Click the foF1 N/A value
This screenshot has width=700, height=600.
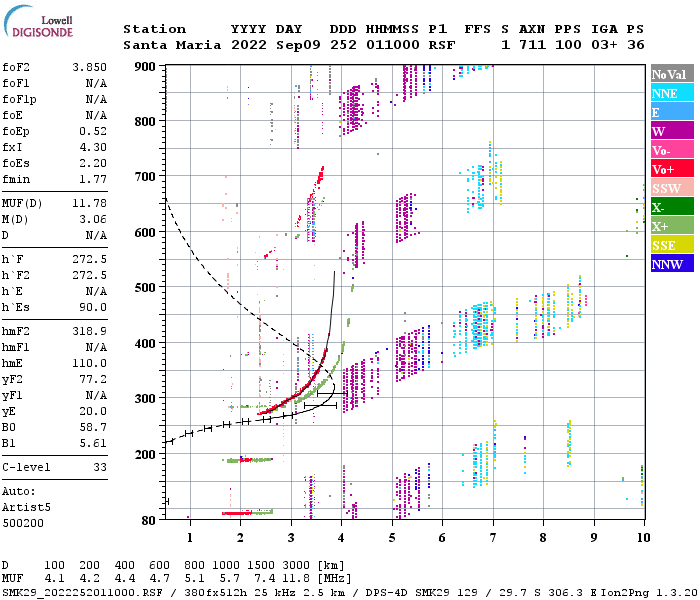click(96, 83)
